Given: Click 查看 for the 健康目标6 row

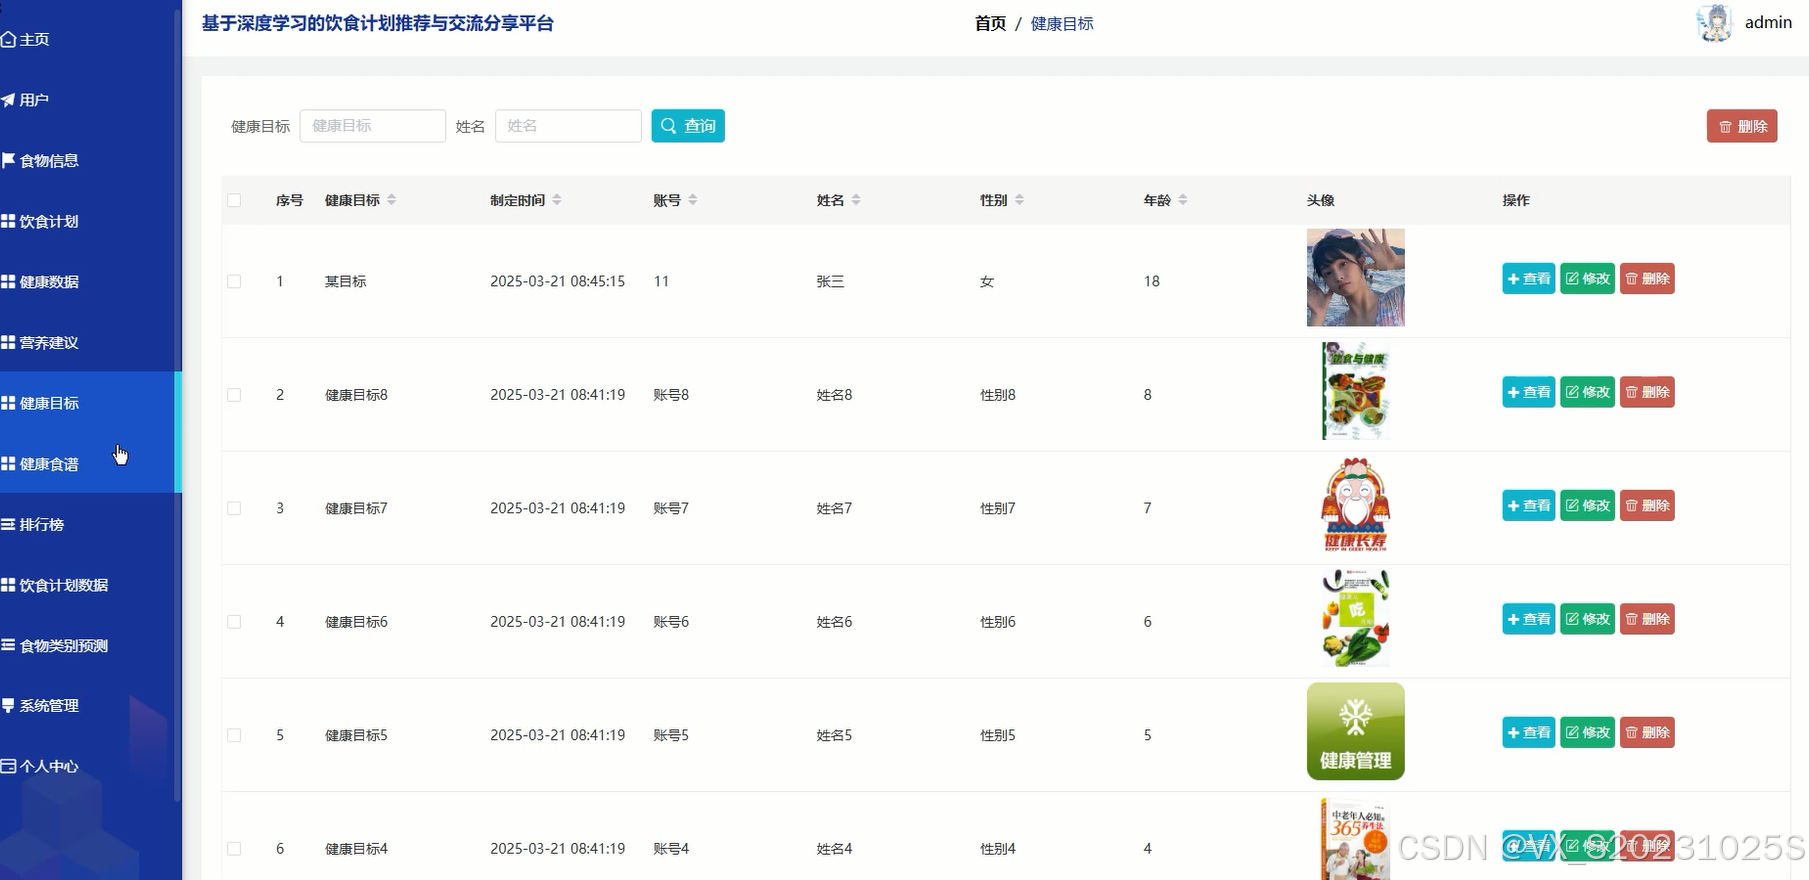Looking at the screenshot, I should 1529,619.
